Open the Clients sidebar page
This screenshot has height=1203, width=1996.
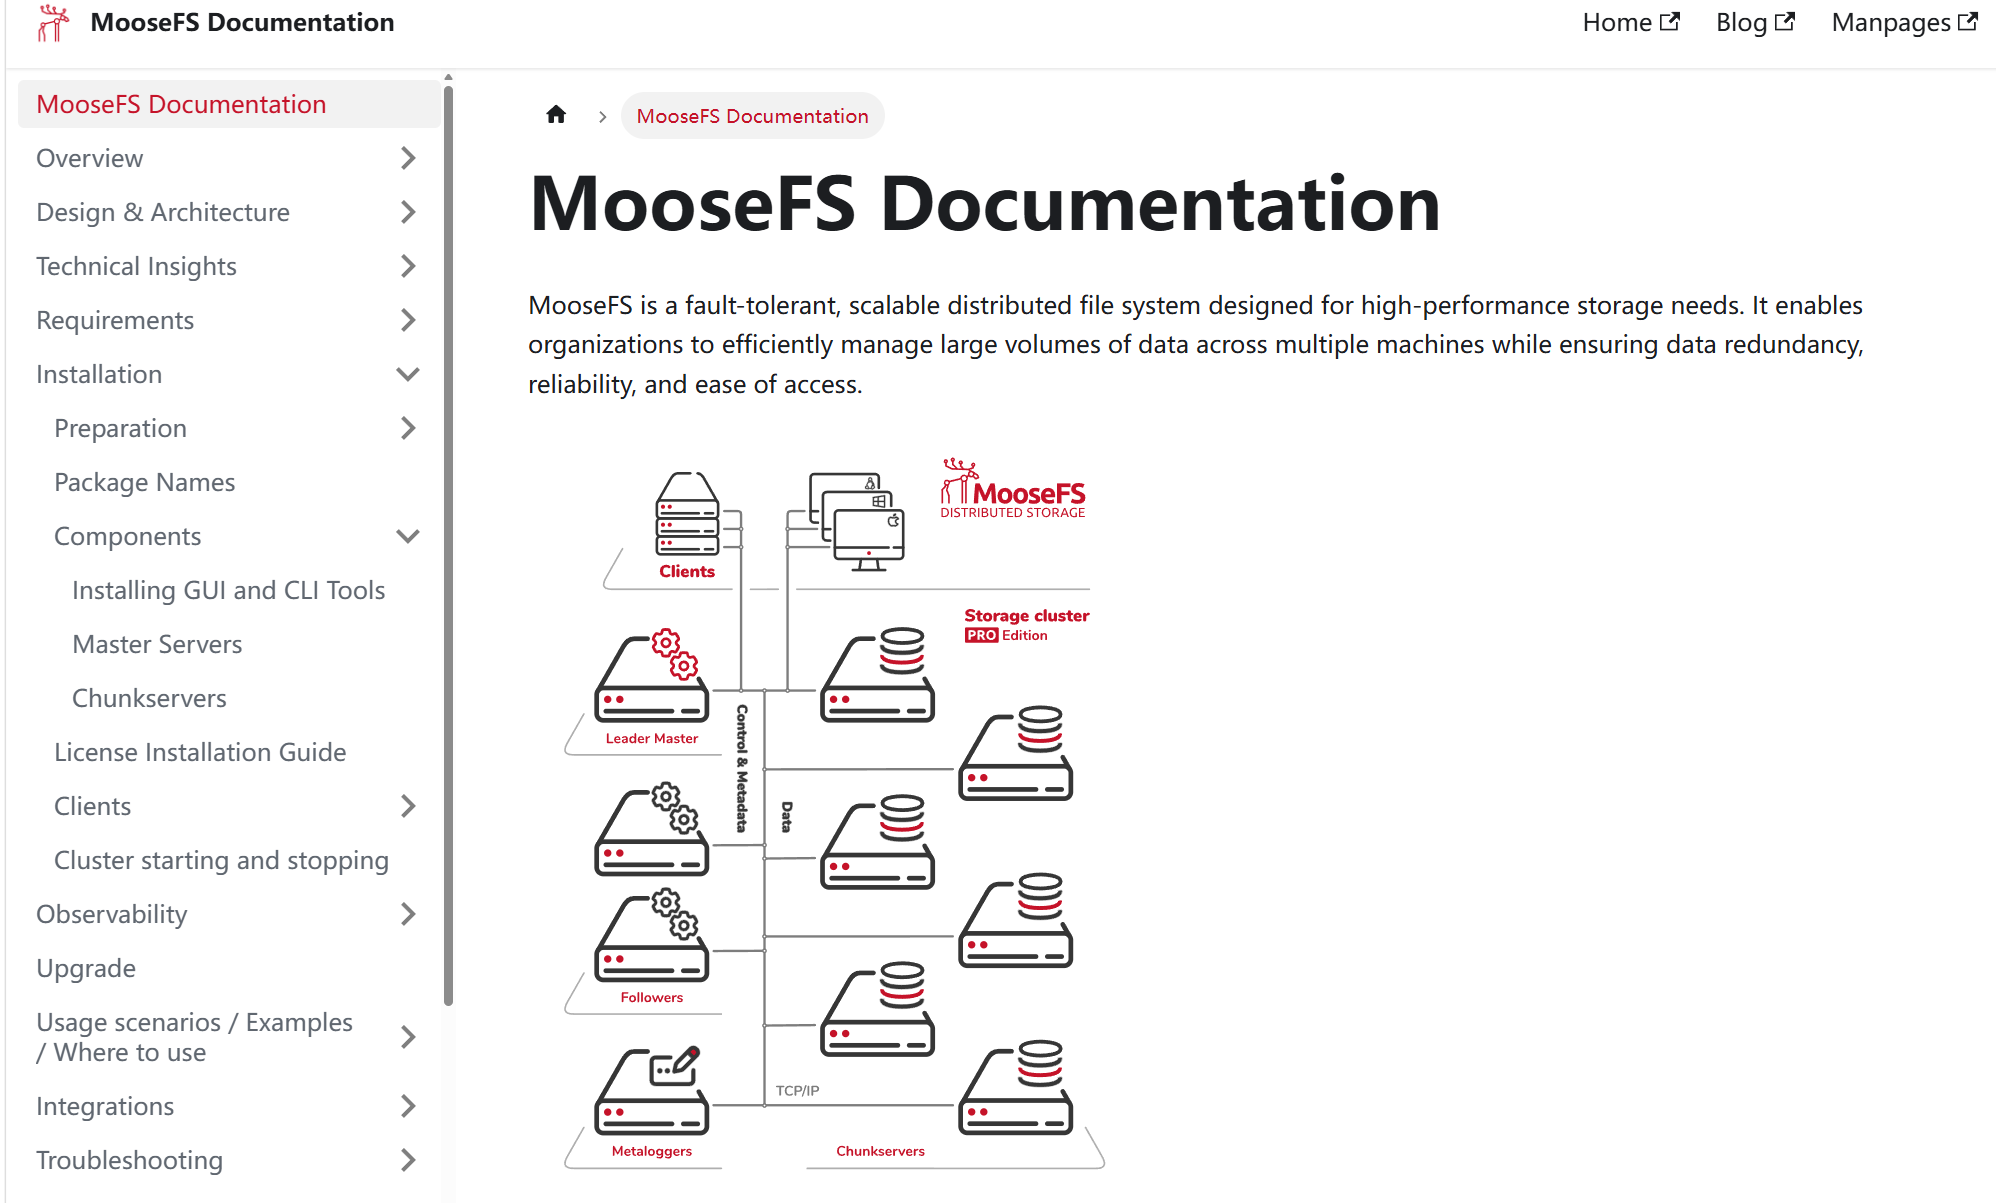93,806
